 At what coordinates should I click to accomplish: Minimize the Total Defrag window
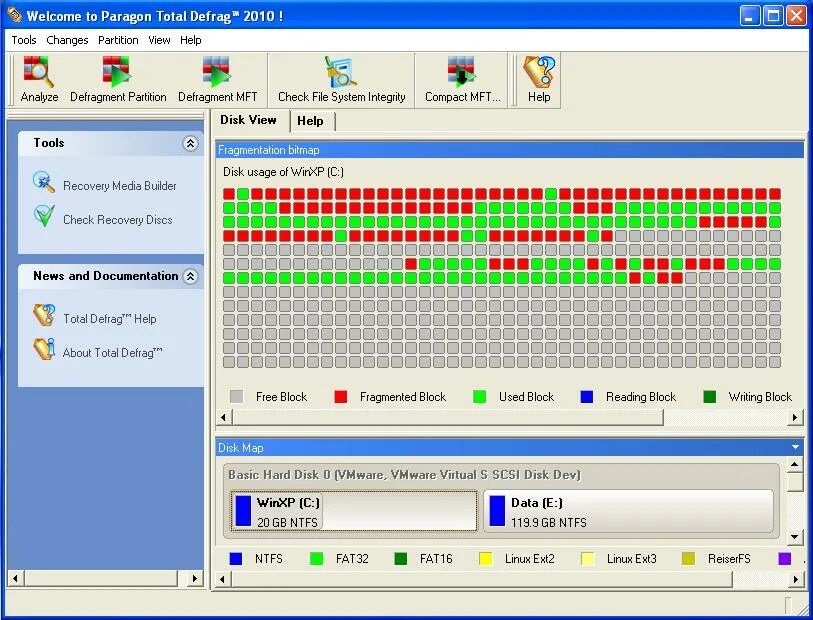pyautogui.click(x=750, y=15)
